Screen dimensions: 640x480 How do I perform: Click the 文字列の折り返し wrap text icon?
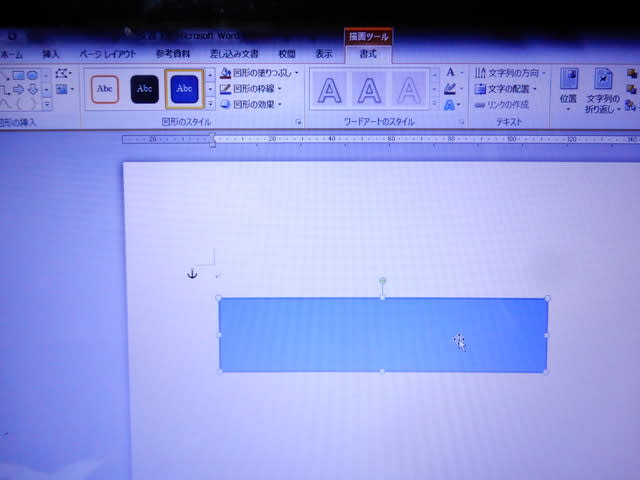point(601,86)
